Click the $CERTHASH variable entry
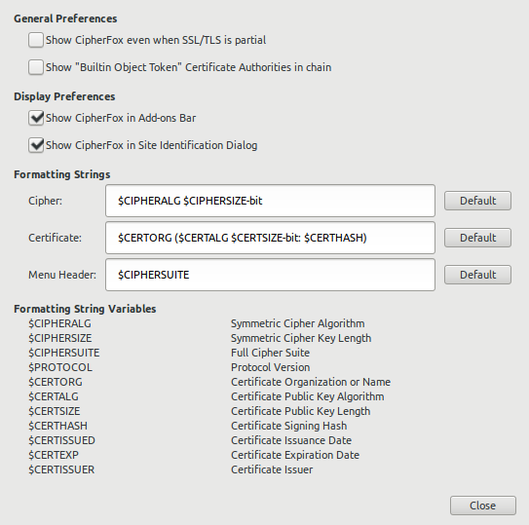 point(58,426)
